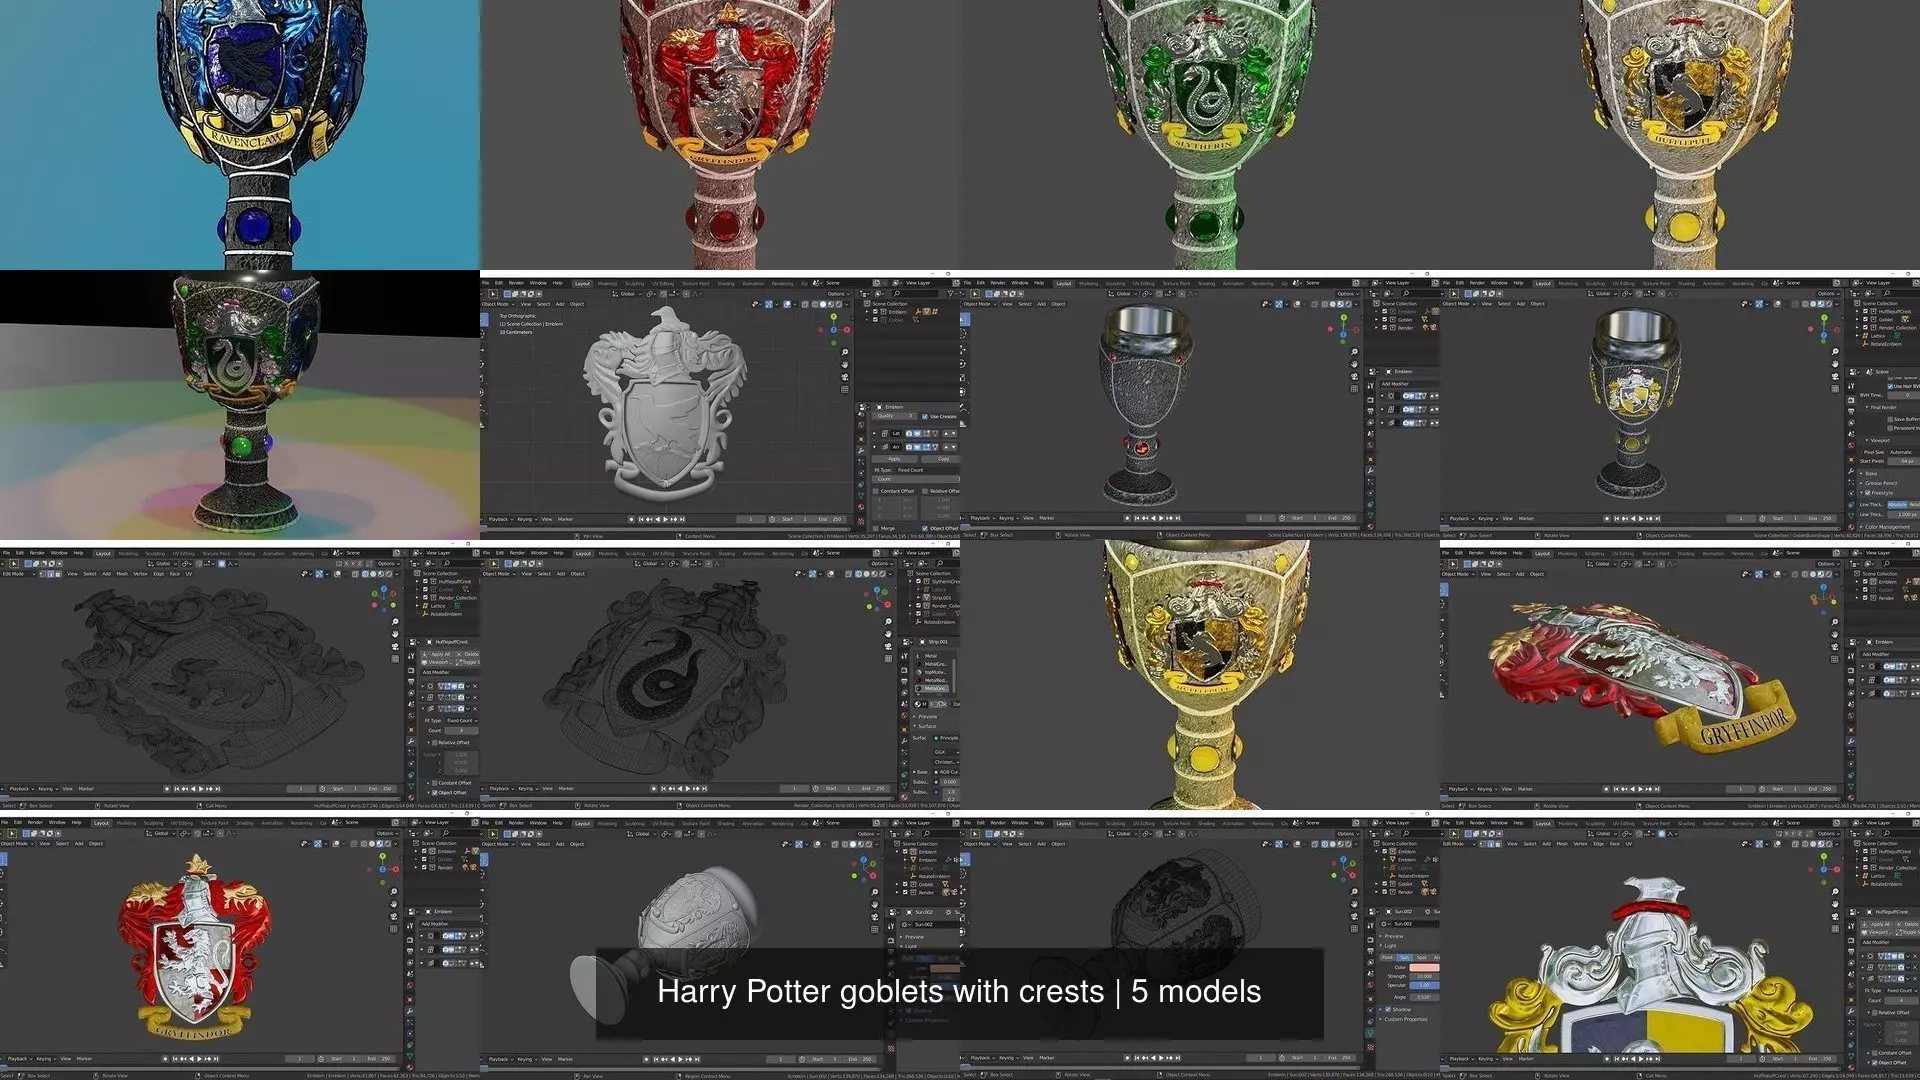Screen dimensions: 1920x1080
Task: Toggle Constant Offset checkbox in Hufflepuff helmet close-up
Action: [x=1875, y=1053]
